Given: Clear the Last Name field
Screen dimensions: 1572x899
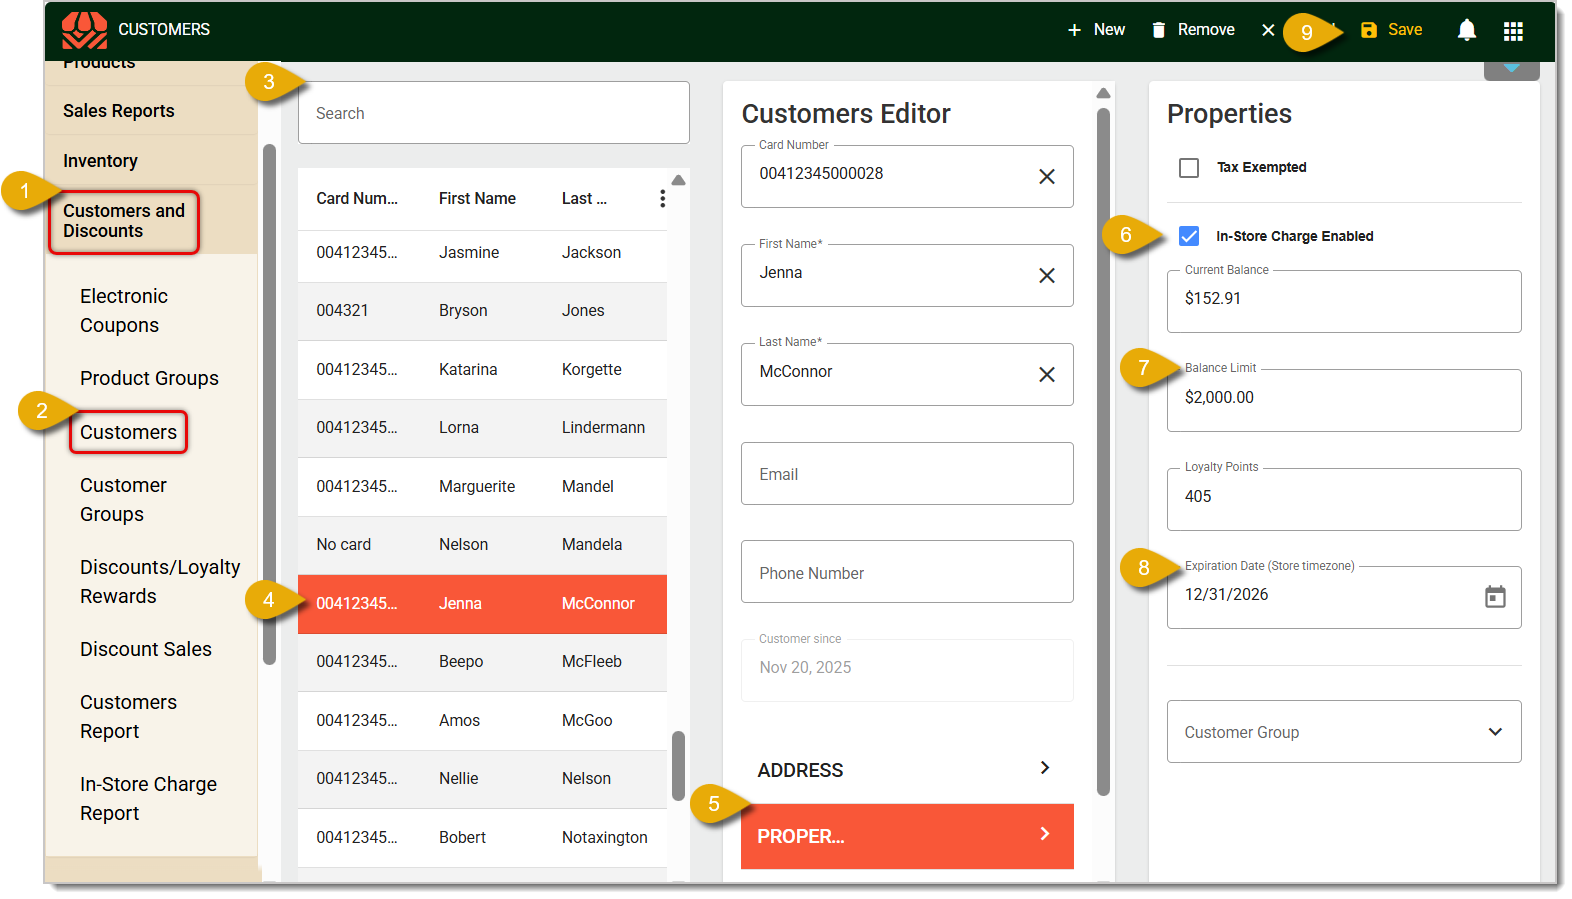Looking at the screenshot, I should tap(1047, 374).
